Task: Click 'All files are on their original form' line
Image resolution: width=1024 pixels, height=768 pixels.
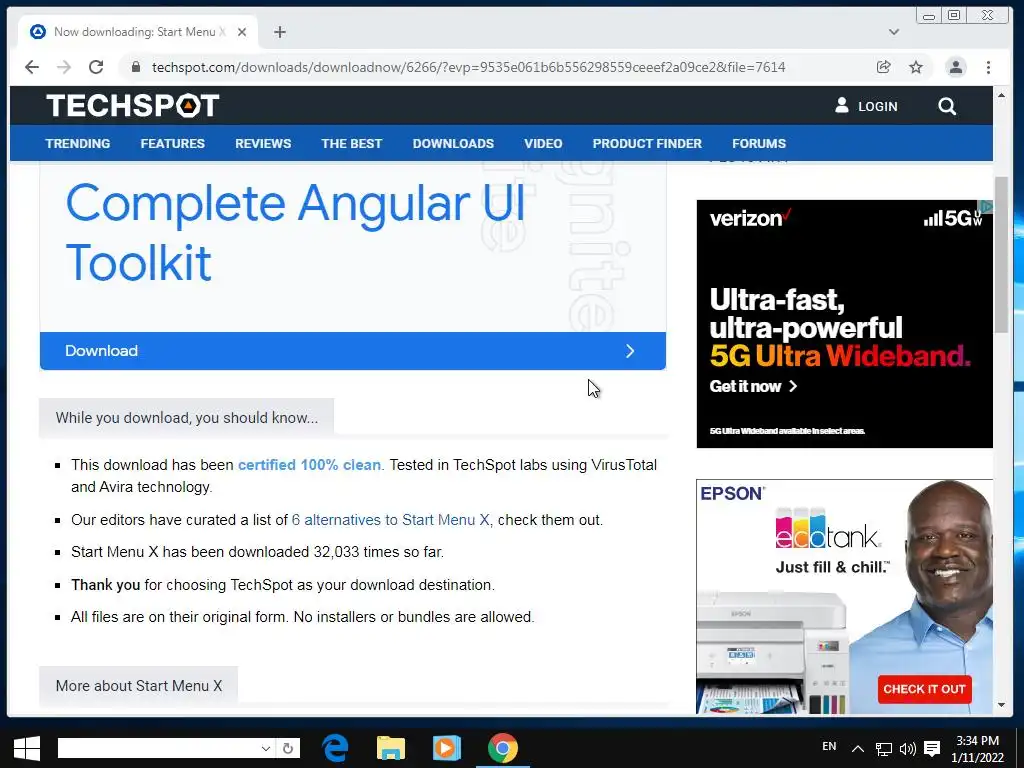Action: tap(303, 617)
